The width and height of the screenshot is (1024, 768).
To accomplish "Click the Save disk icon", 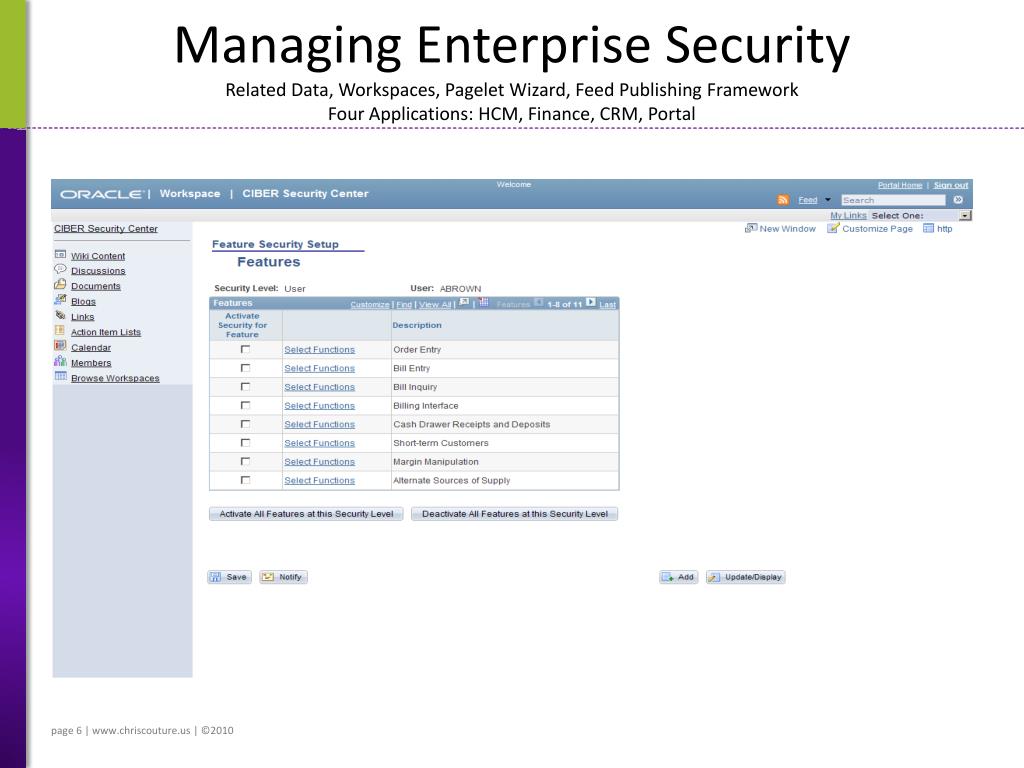I will point(216,577).
